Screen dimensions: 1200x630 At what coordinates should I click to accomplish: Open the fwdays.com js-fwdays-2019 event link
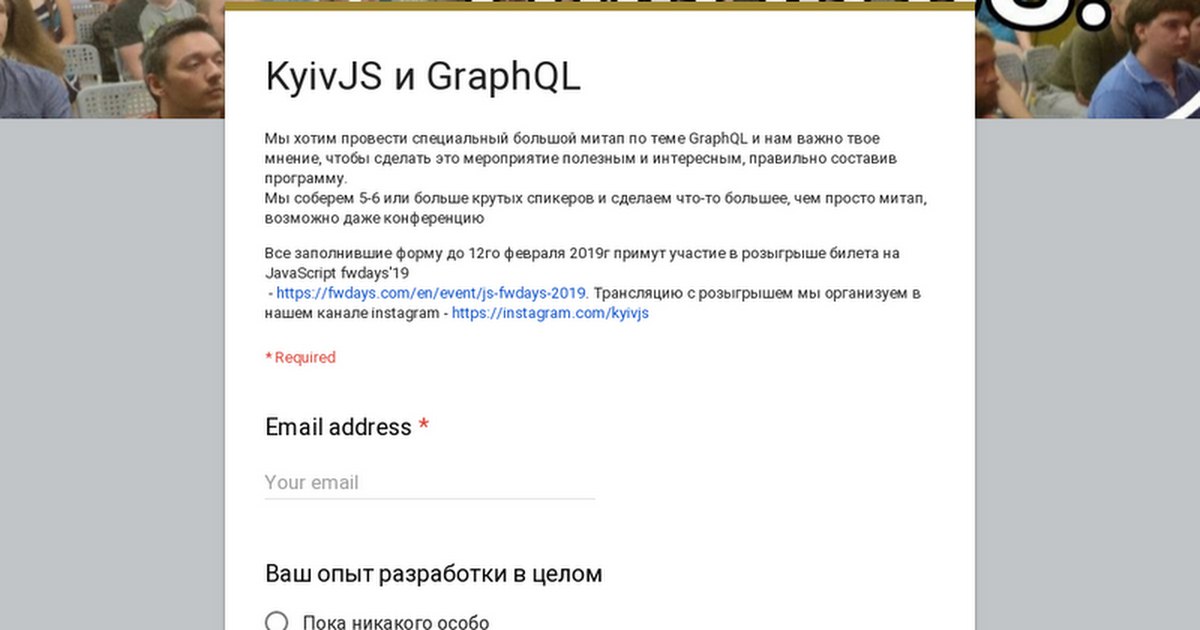pos(433,293)
